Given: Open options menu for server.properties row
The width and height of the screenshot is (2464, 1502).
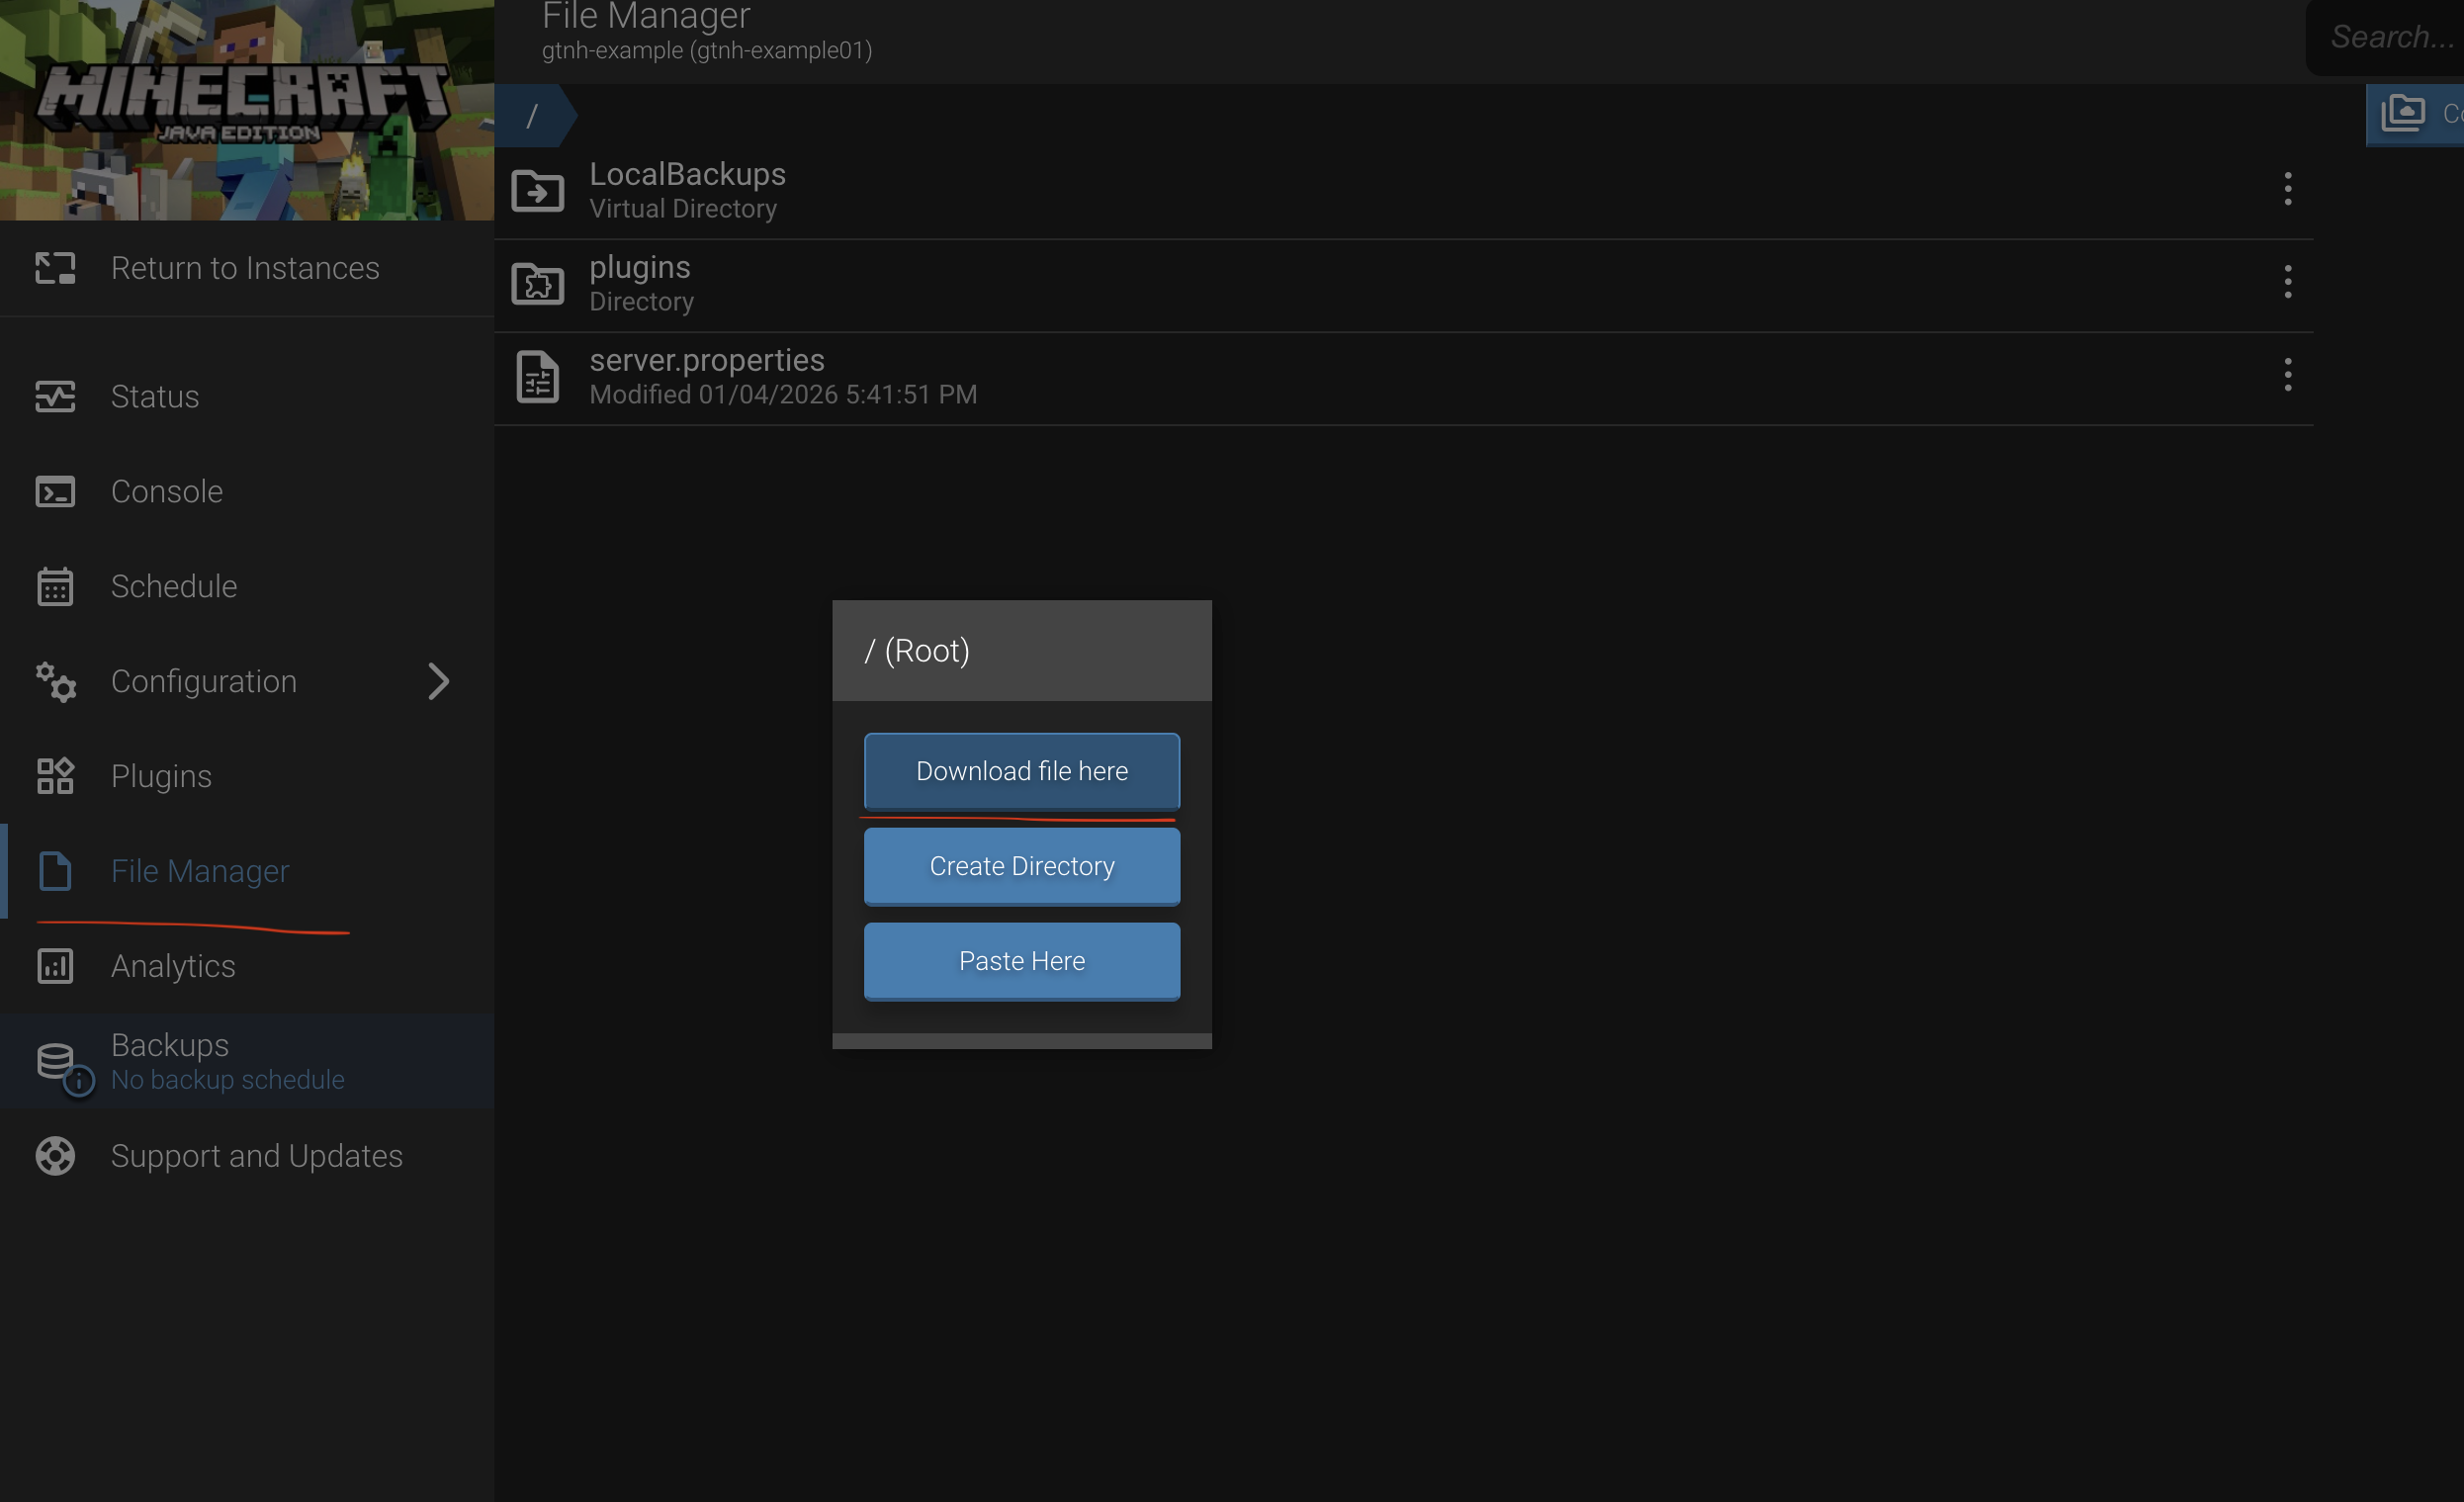Looking at the screenshot, I should coord(2287,374).
